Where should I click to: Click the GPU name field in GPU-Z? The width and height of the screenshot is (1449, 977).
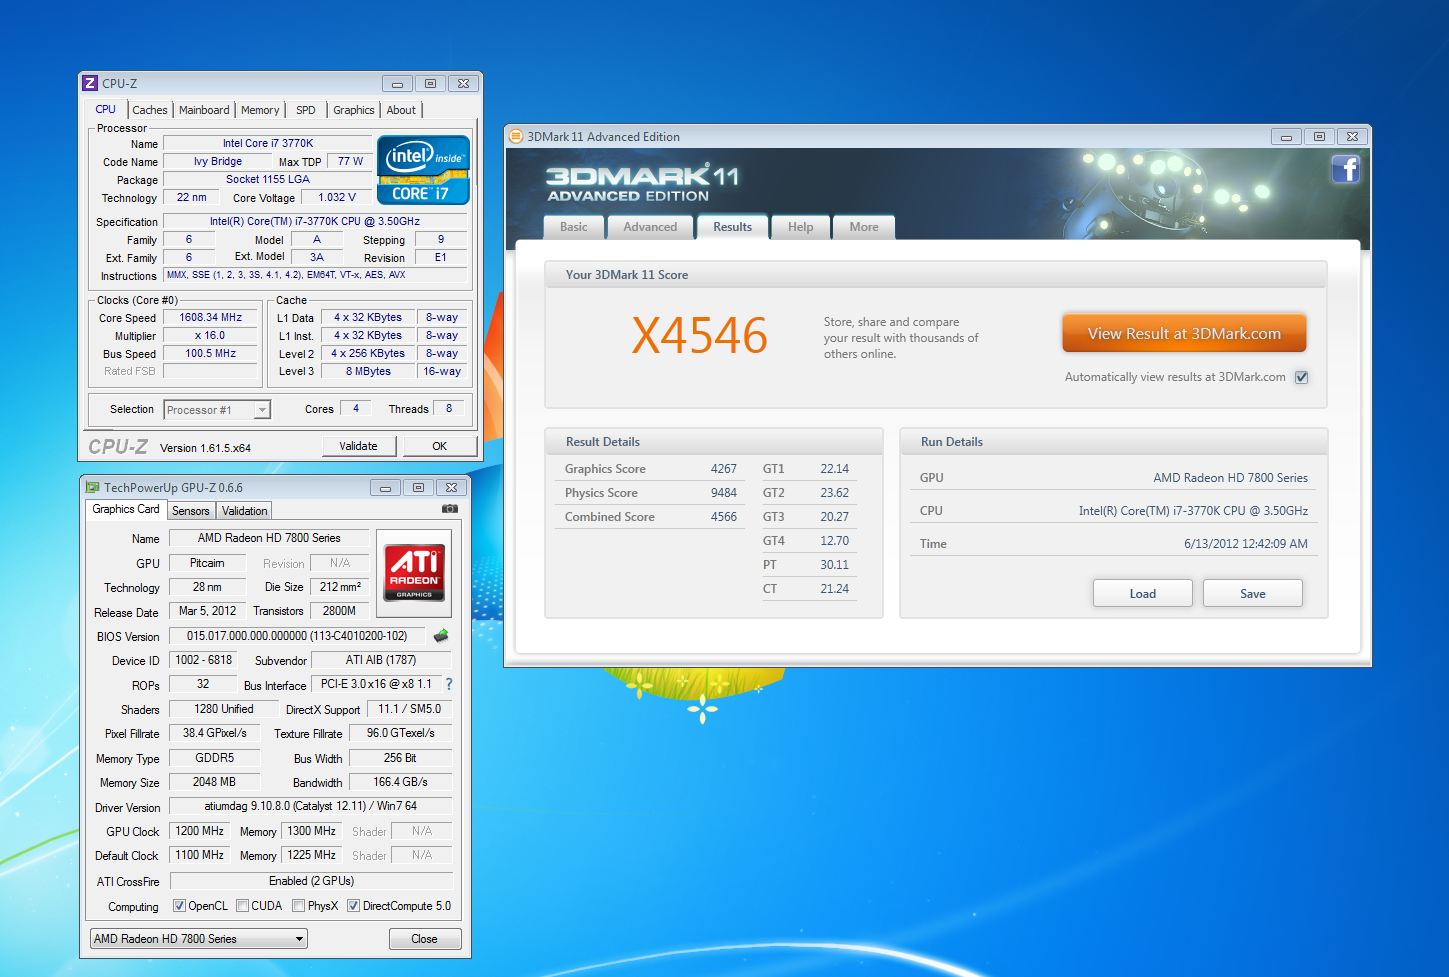[269, 538]
